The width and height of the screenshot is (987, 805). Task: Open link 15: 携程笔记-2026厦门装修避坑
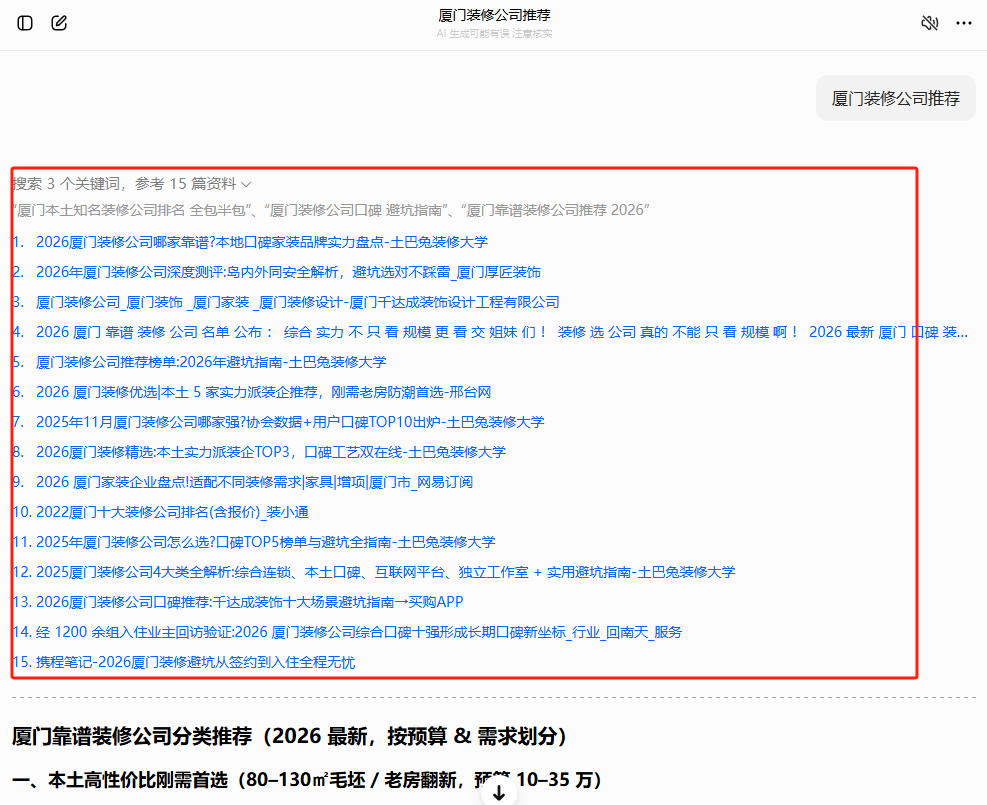coord(195,662)
